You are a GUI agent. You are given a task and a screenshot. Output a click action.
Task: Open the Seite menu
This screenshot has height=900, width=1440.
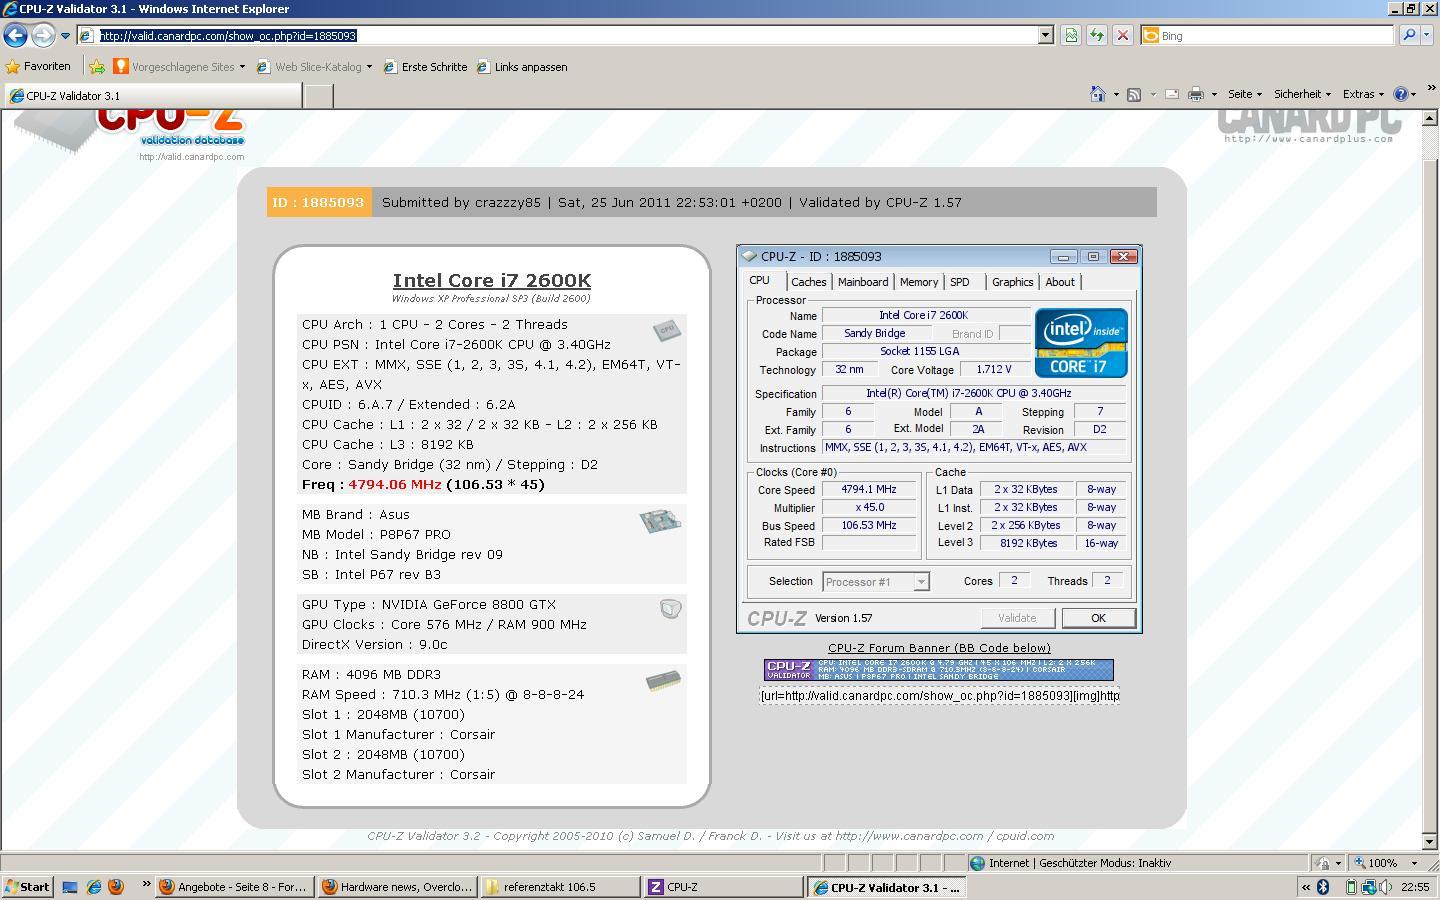tap(1244, 94)
